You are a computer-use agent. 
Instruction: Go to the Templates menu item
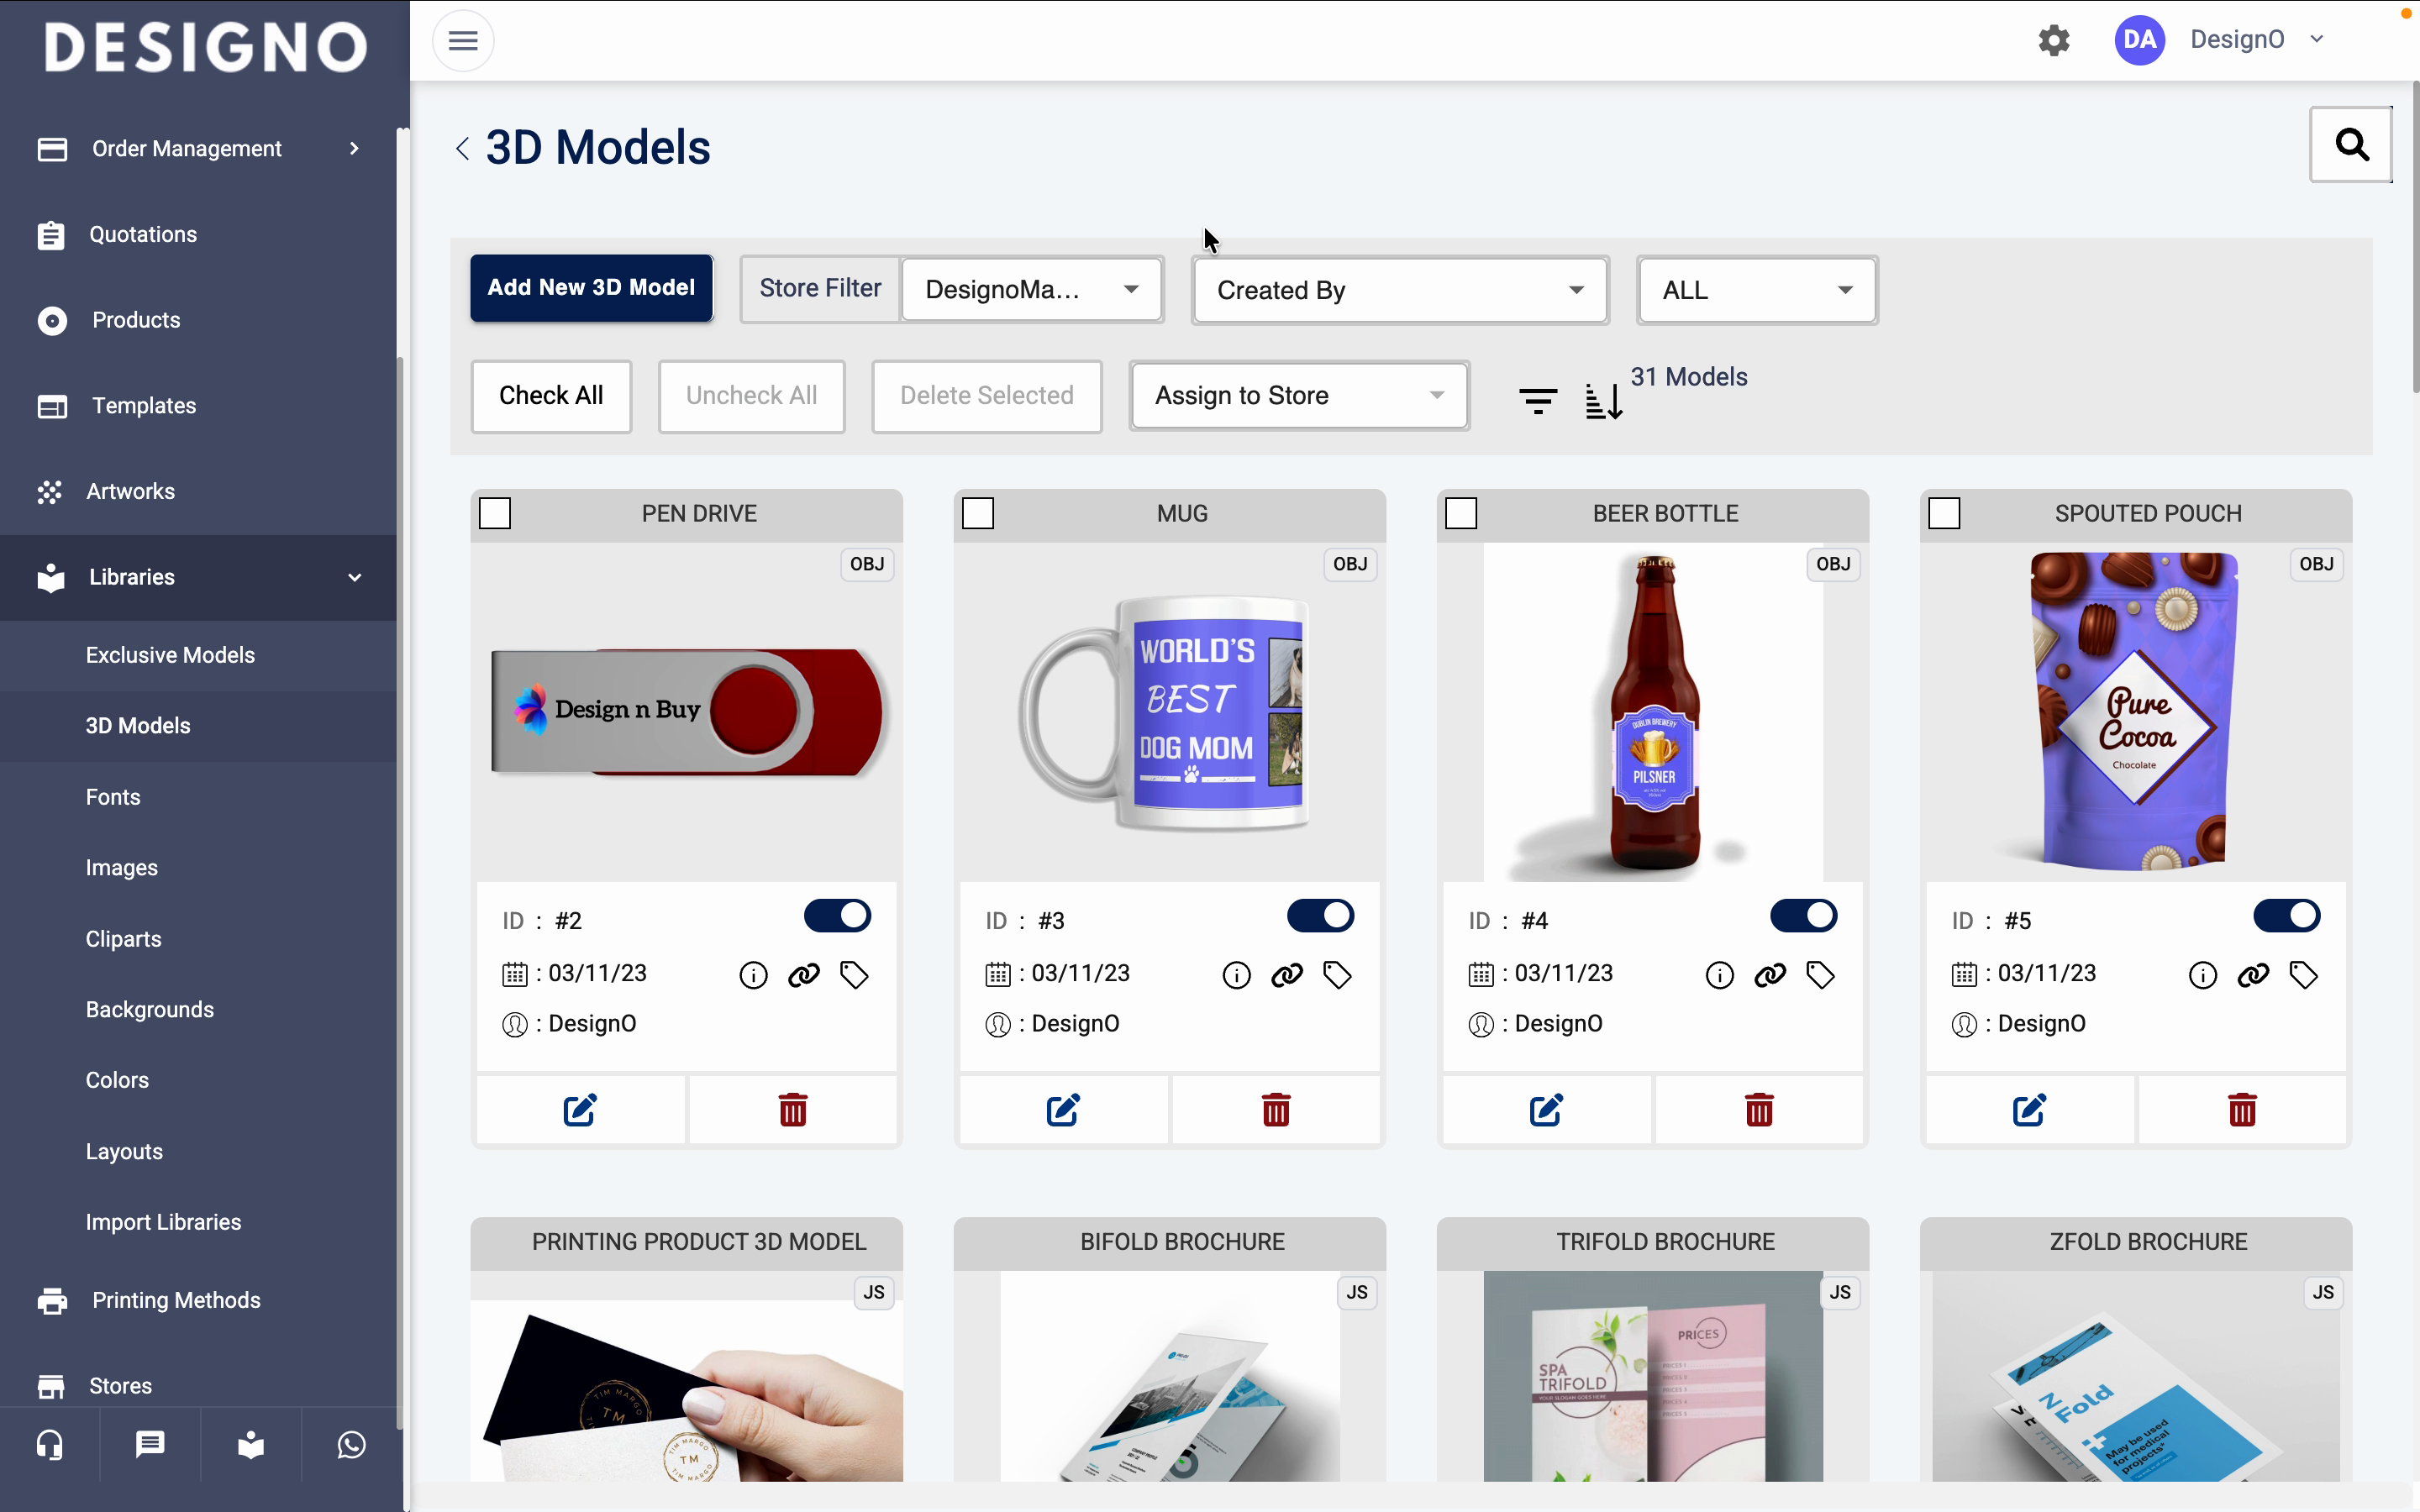tap(144, 406)
